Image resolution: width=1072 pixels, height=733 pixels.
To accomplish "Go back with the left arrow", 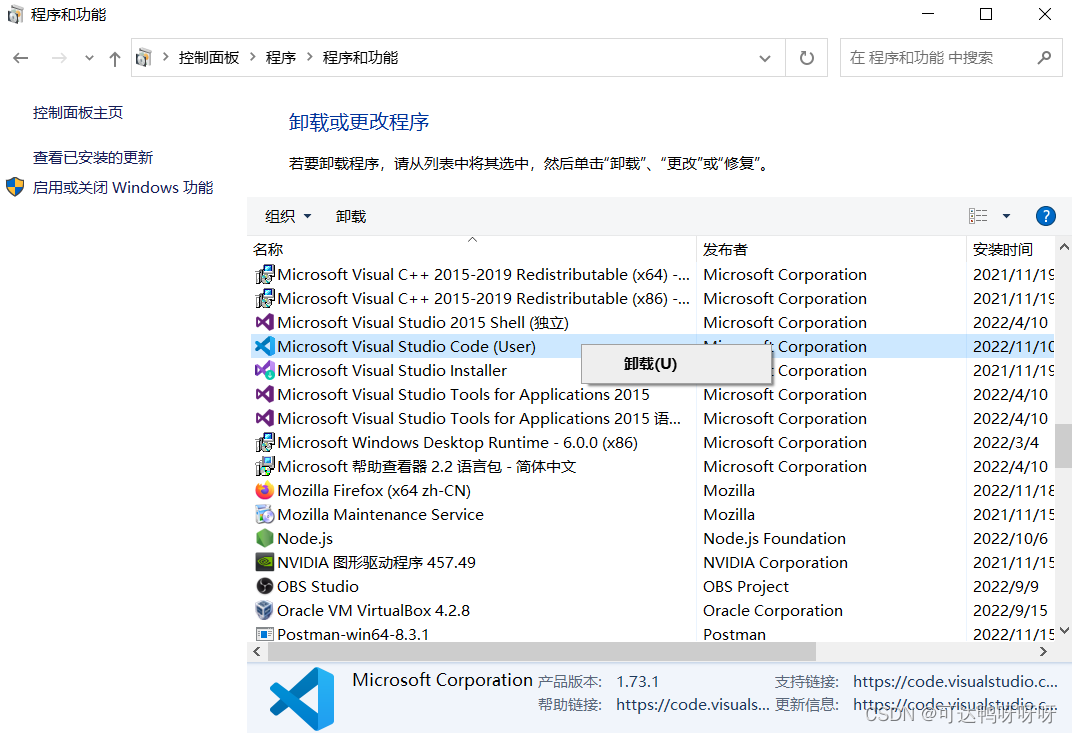I will 21,58.
